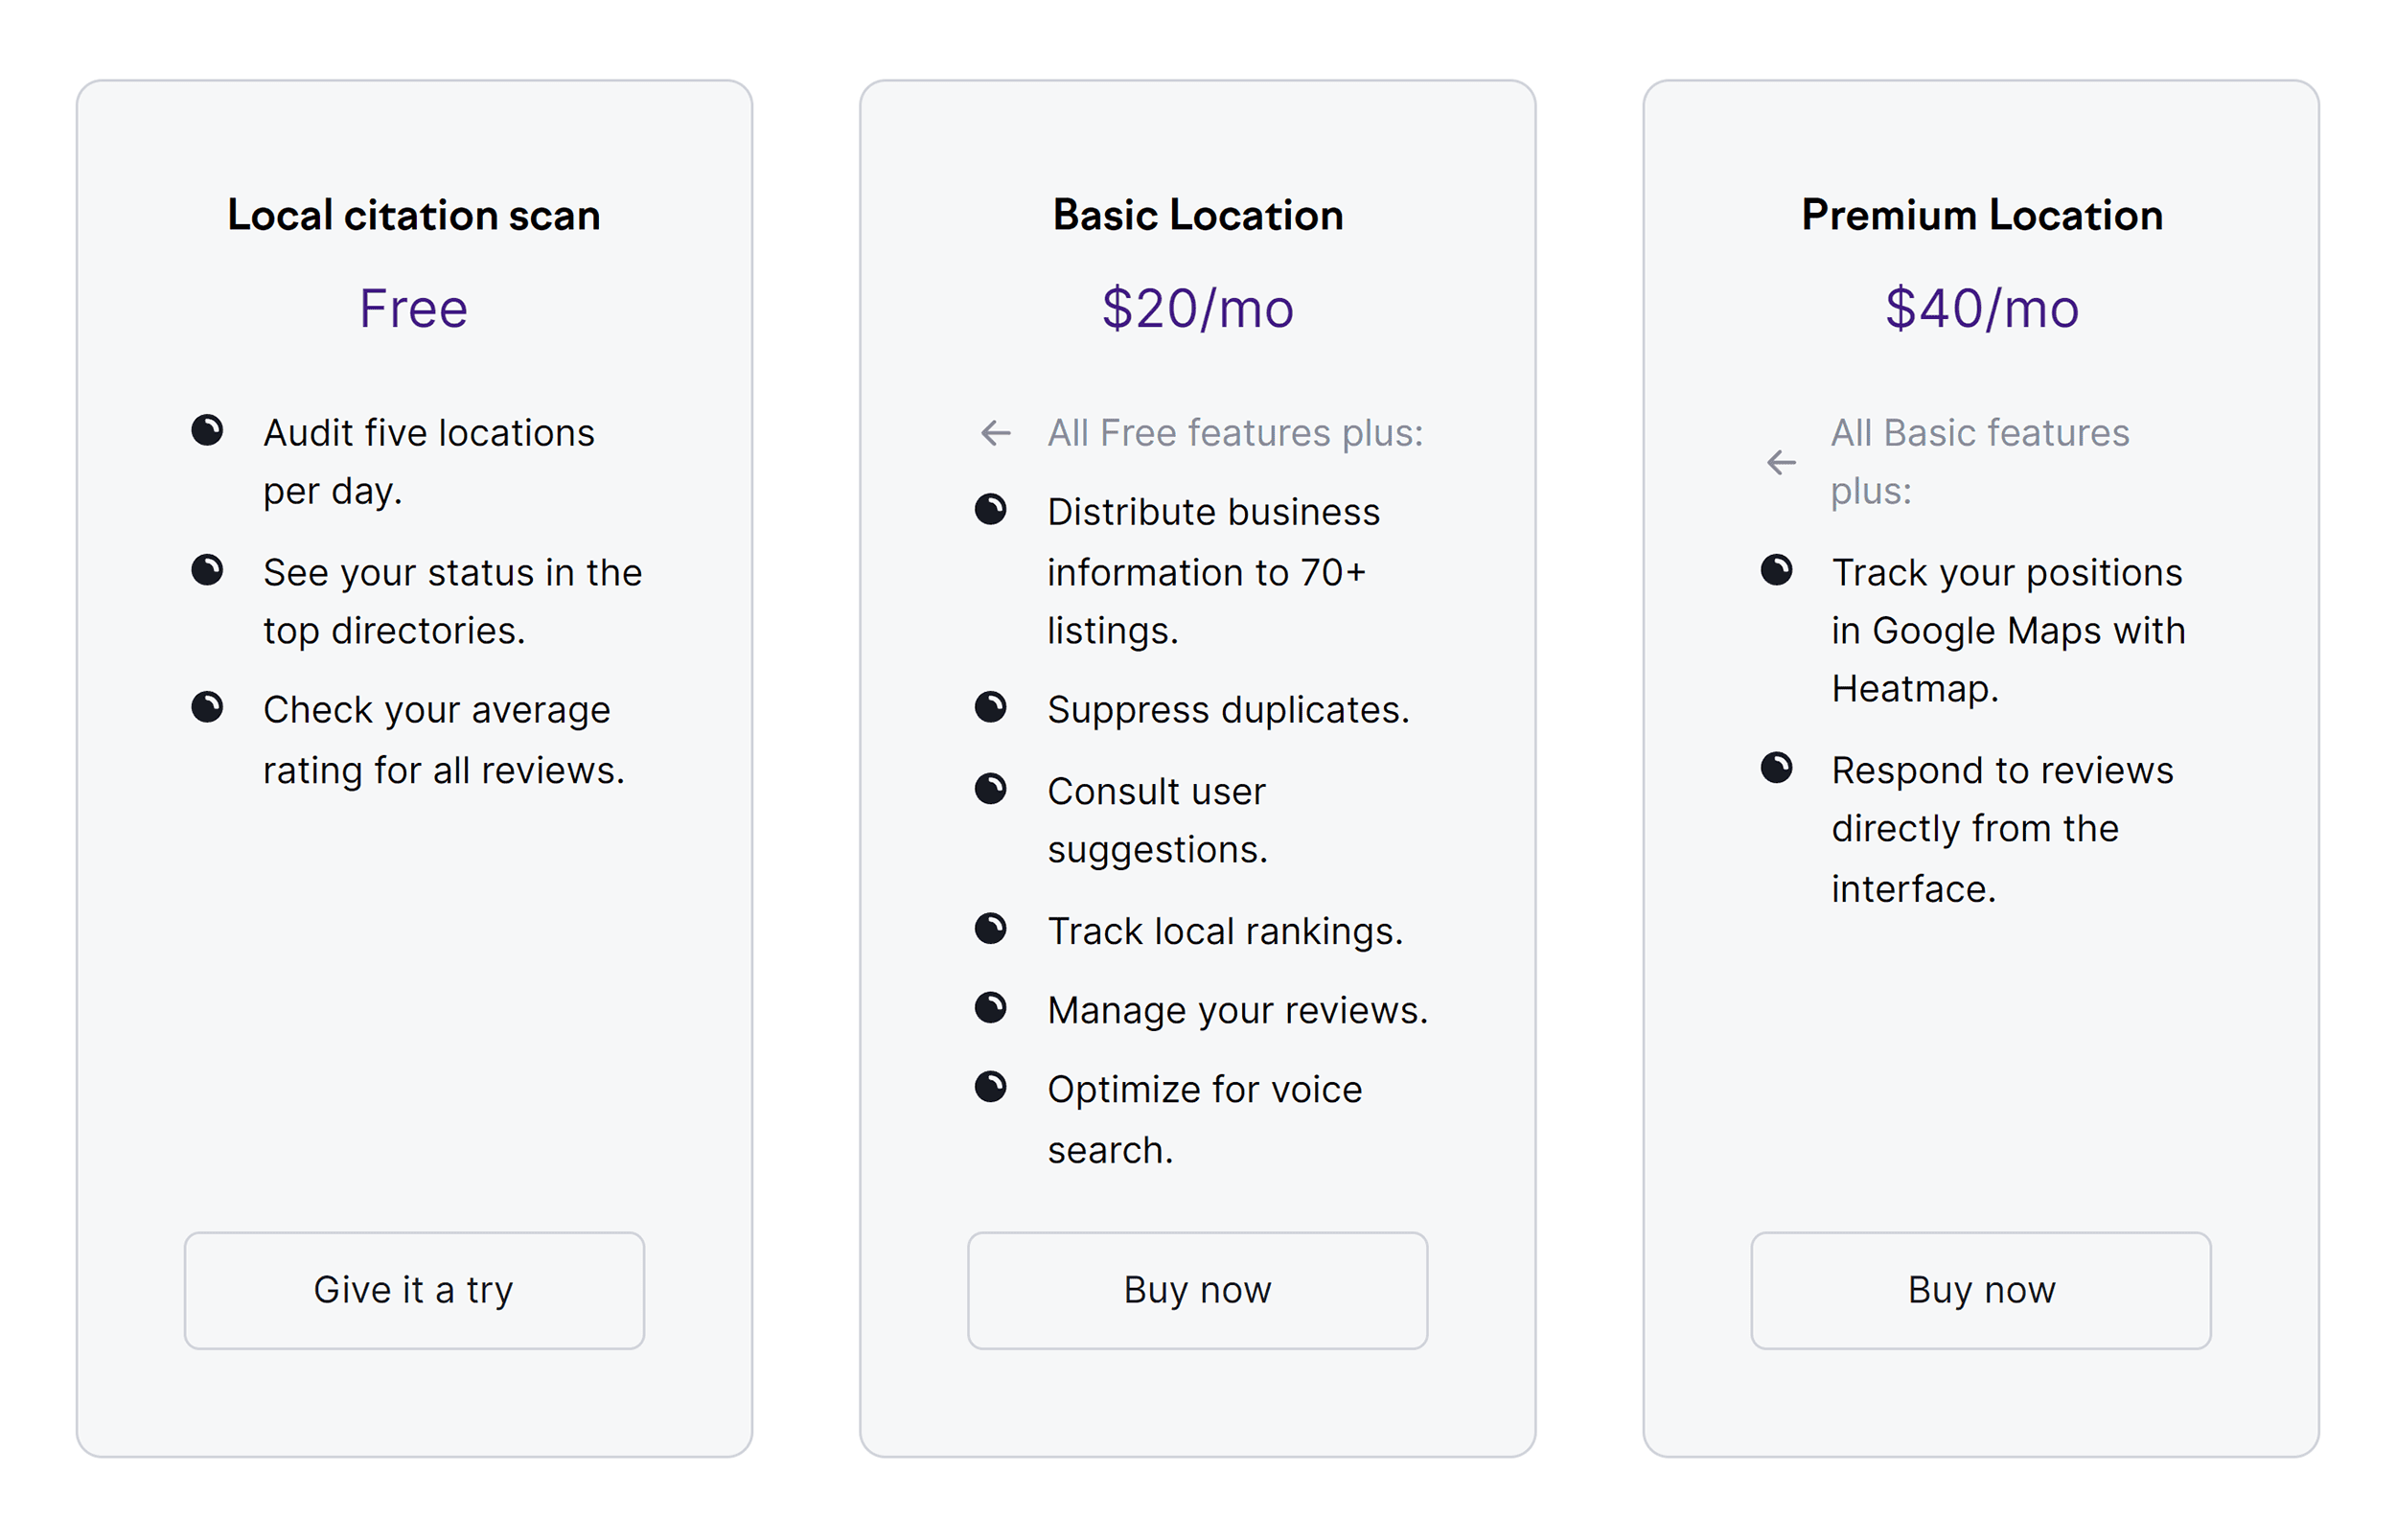Select the 'Local citation scan' card title

[413, 214]
